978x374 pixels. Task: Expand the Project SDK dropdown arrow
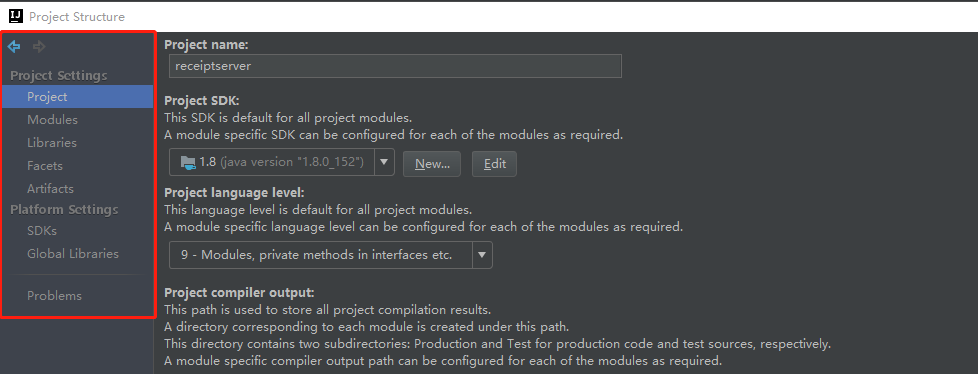(384, 163)
